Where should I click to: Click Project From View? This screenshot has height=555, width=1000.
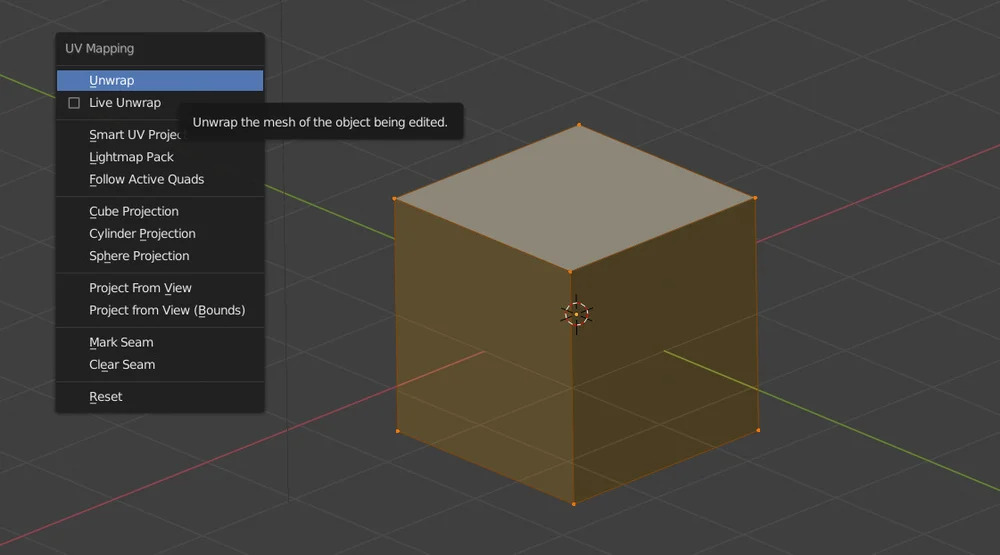pos(140,288)
